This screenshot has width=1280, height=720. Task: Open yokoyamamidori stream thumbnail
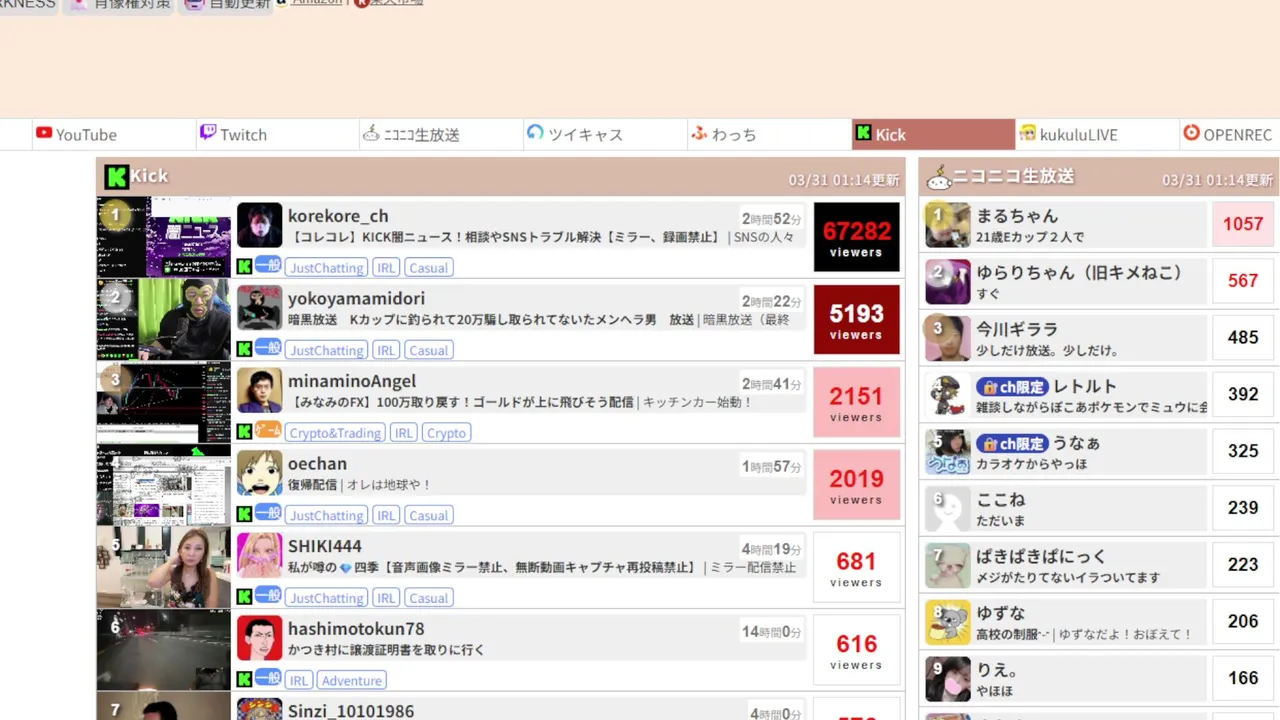(164, 319)
